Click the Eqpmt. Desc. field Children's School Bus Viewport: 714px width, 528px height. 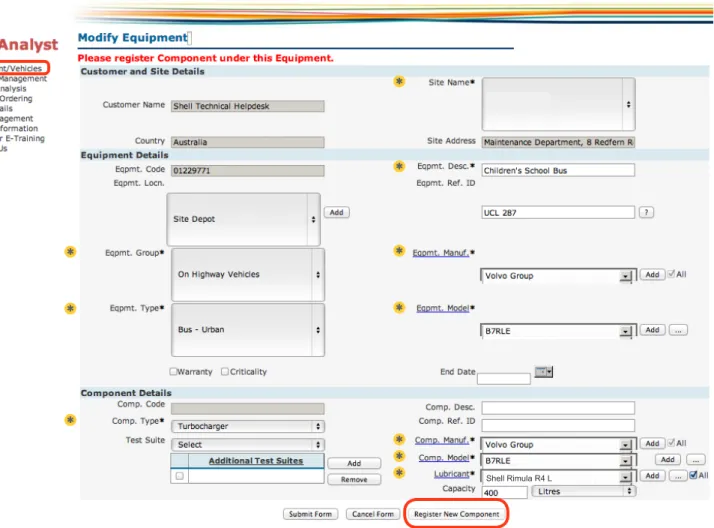[558, 170]
